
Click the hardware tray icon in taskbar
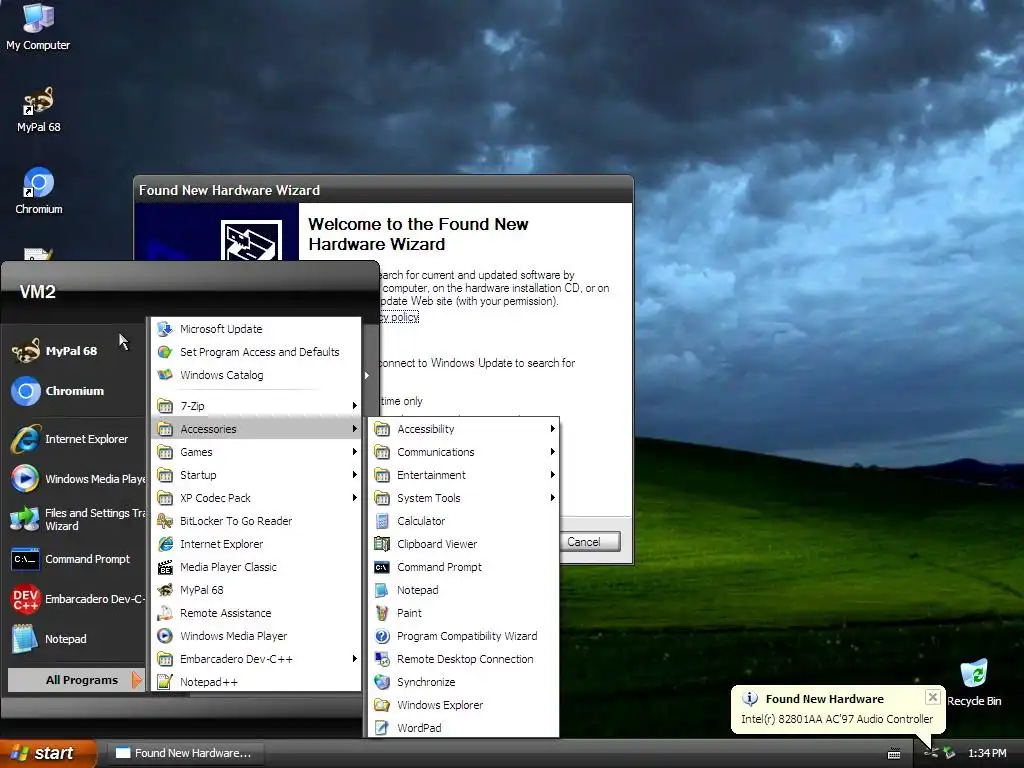931,753
